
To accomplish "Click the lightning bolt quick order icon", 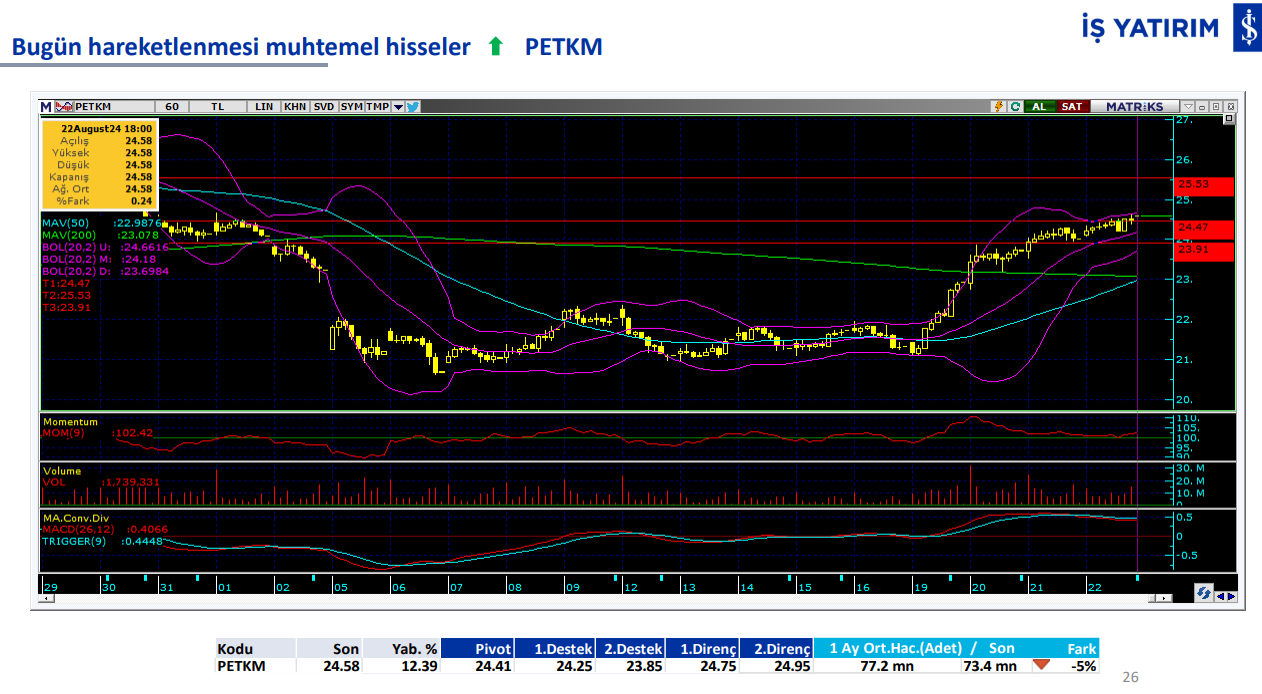I will (998, 106).
